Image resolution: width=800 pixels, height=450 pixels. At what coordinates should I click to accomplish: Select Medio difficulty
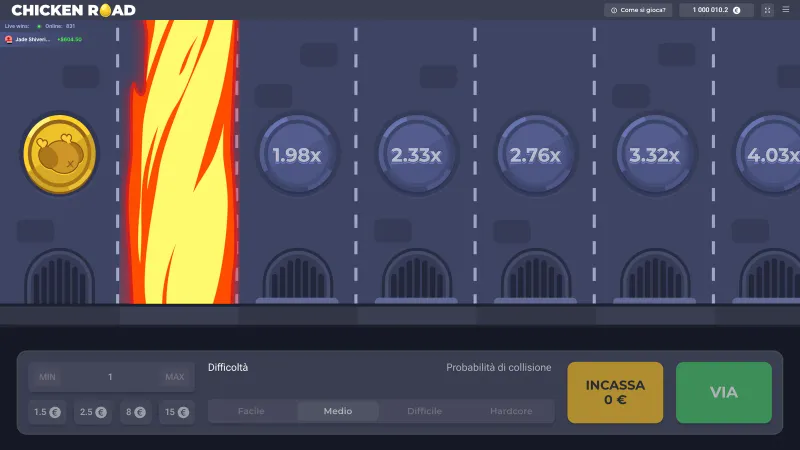(338, 411)
